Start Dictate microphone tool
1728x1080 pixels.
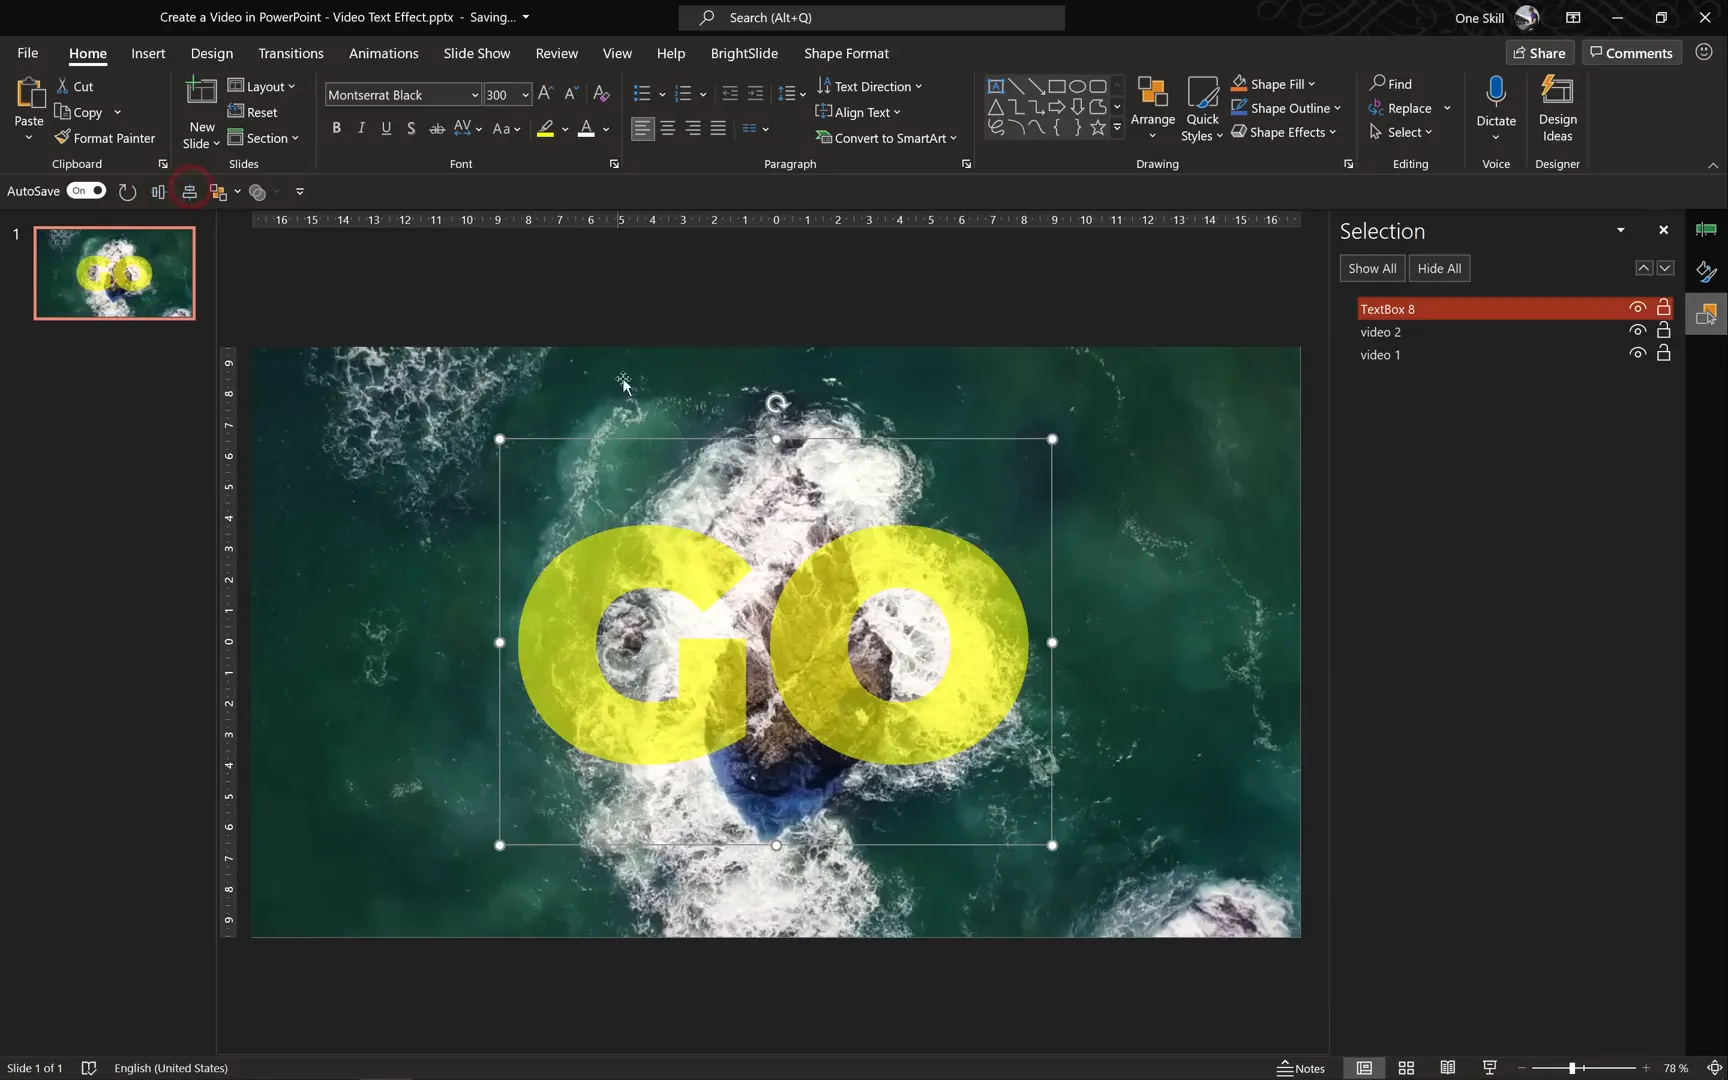[1495, 92]
